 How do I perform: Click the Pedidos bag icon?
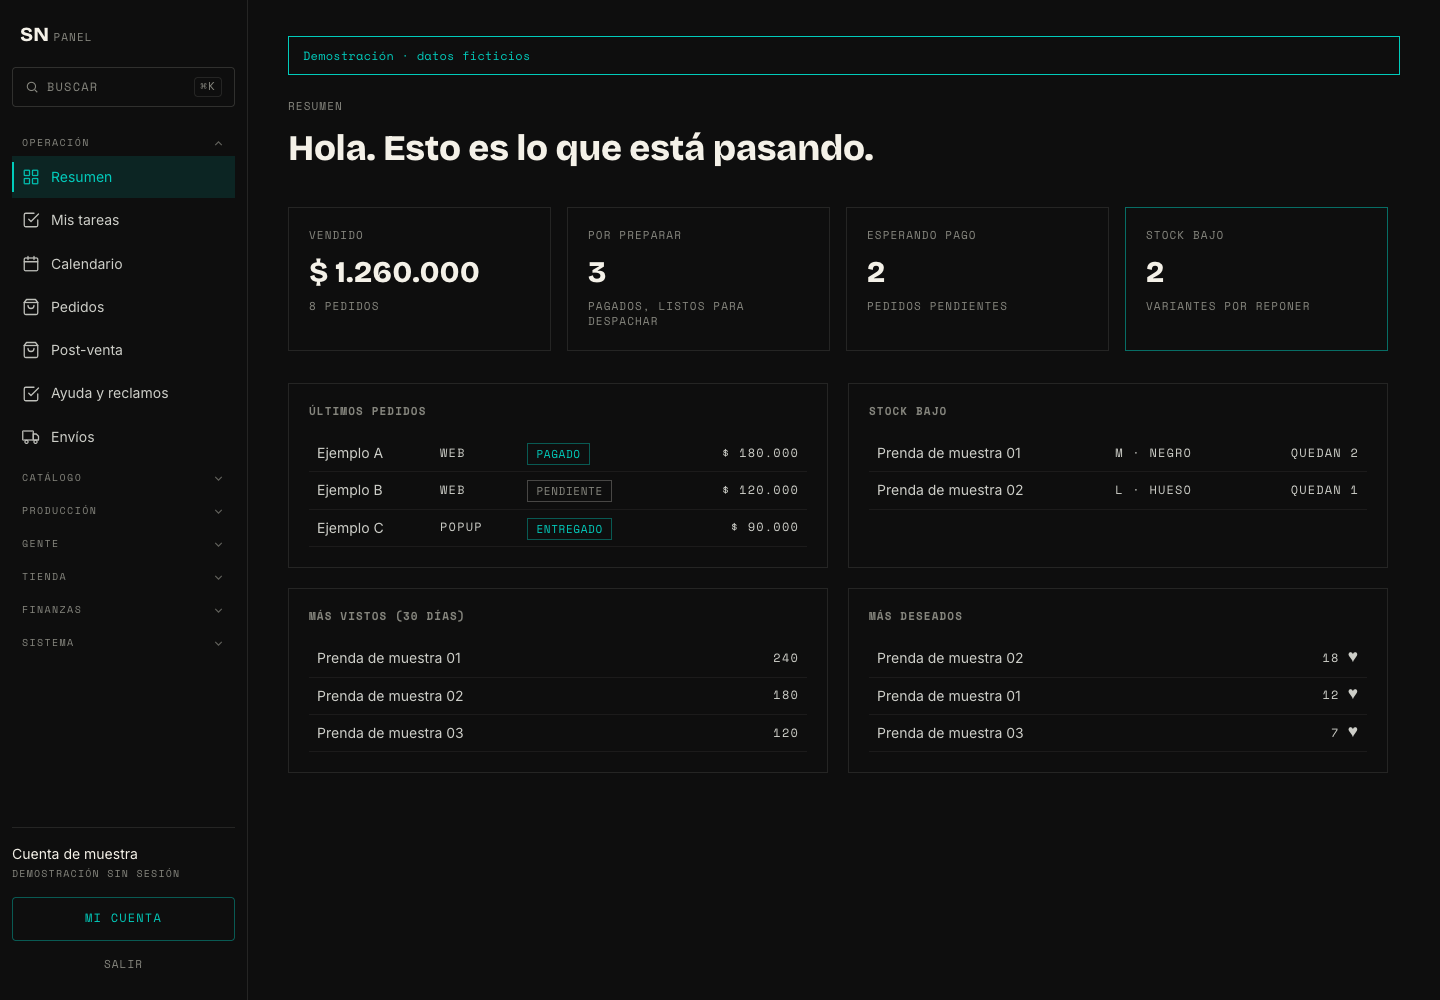[x=31, y=307]
